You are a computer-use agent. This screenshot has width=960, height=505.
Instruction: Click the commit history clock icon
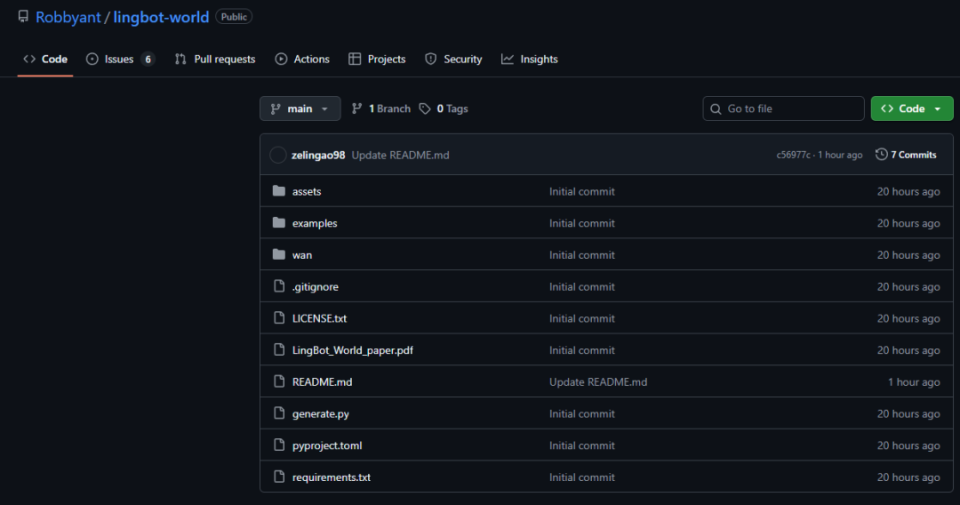[x=881, y=155]
